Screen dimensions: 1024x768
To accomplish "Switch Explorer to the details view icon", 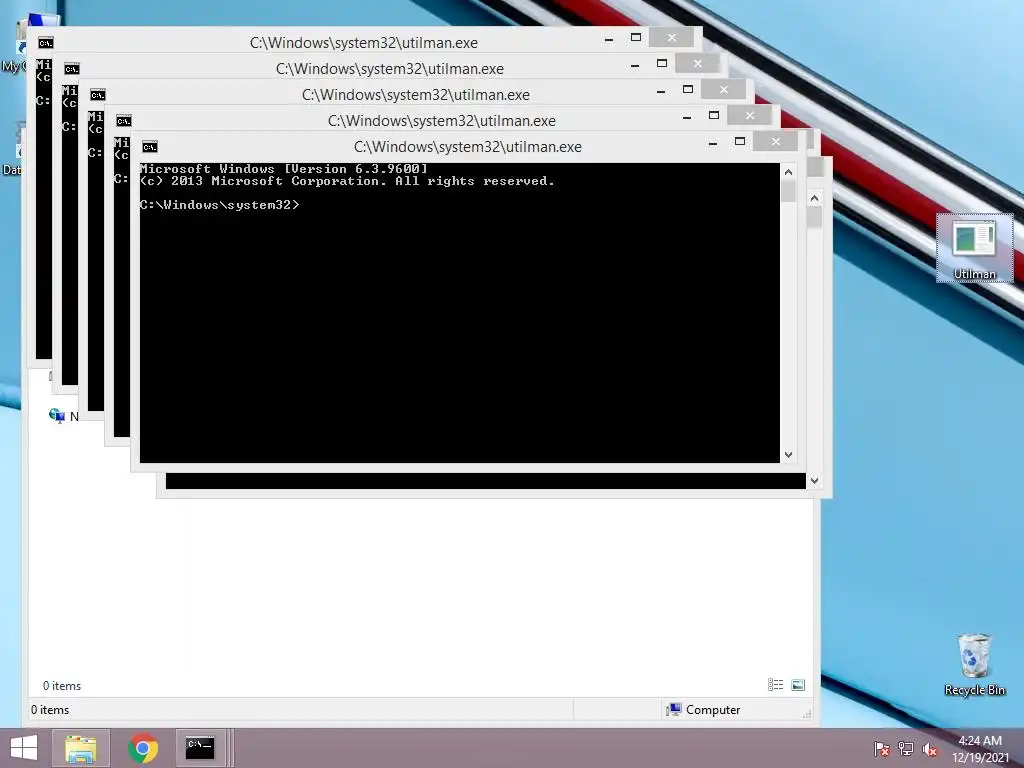I will (x=775, y=684).
